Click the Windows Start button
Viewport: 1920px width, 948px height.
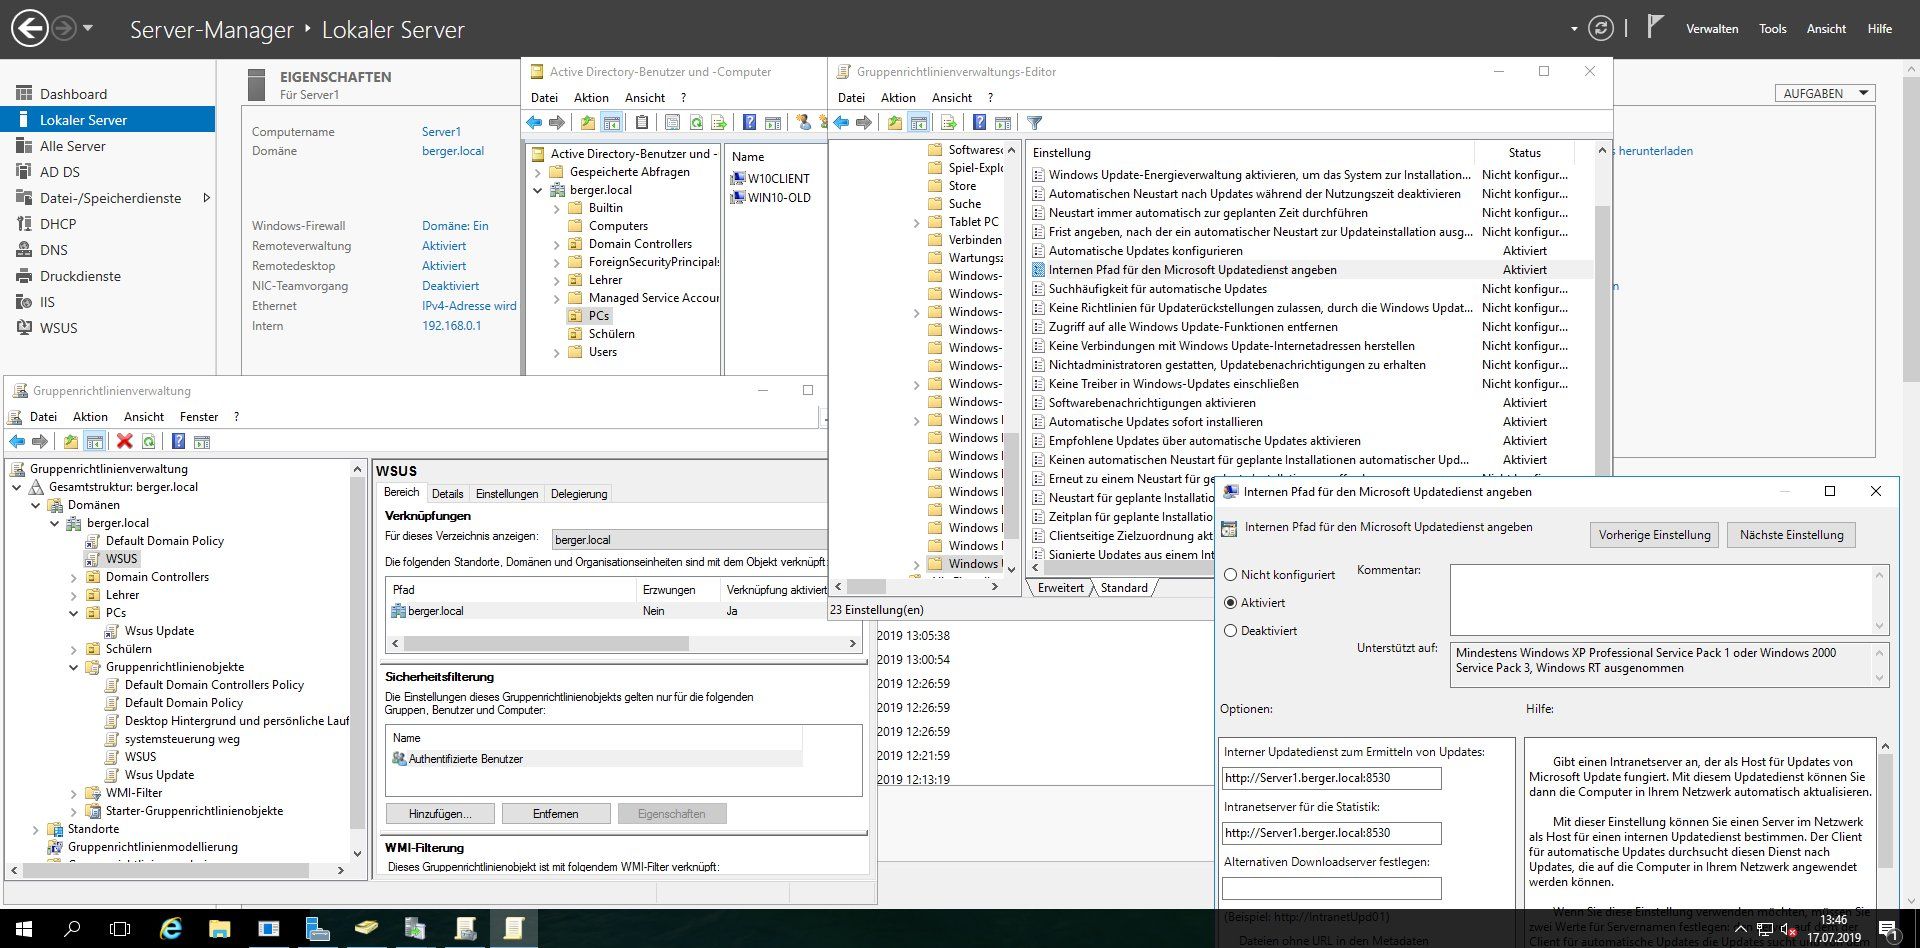24,929
